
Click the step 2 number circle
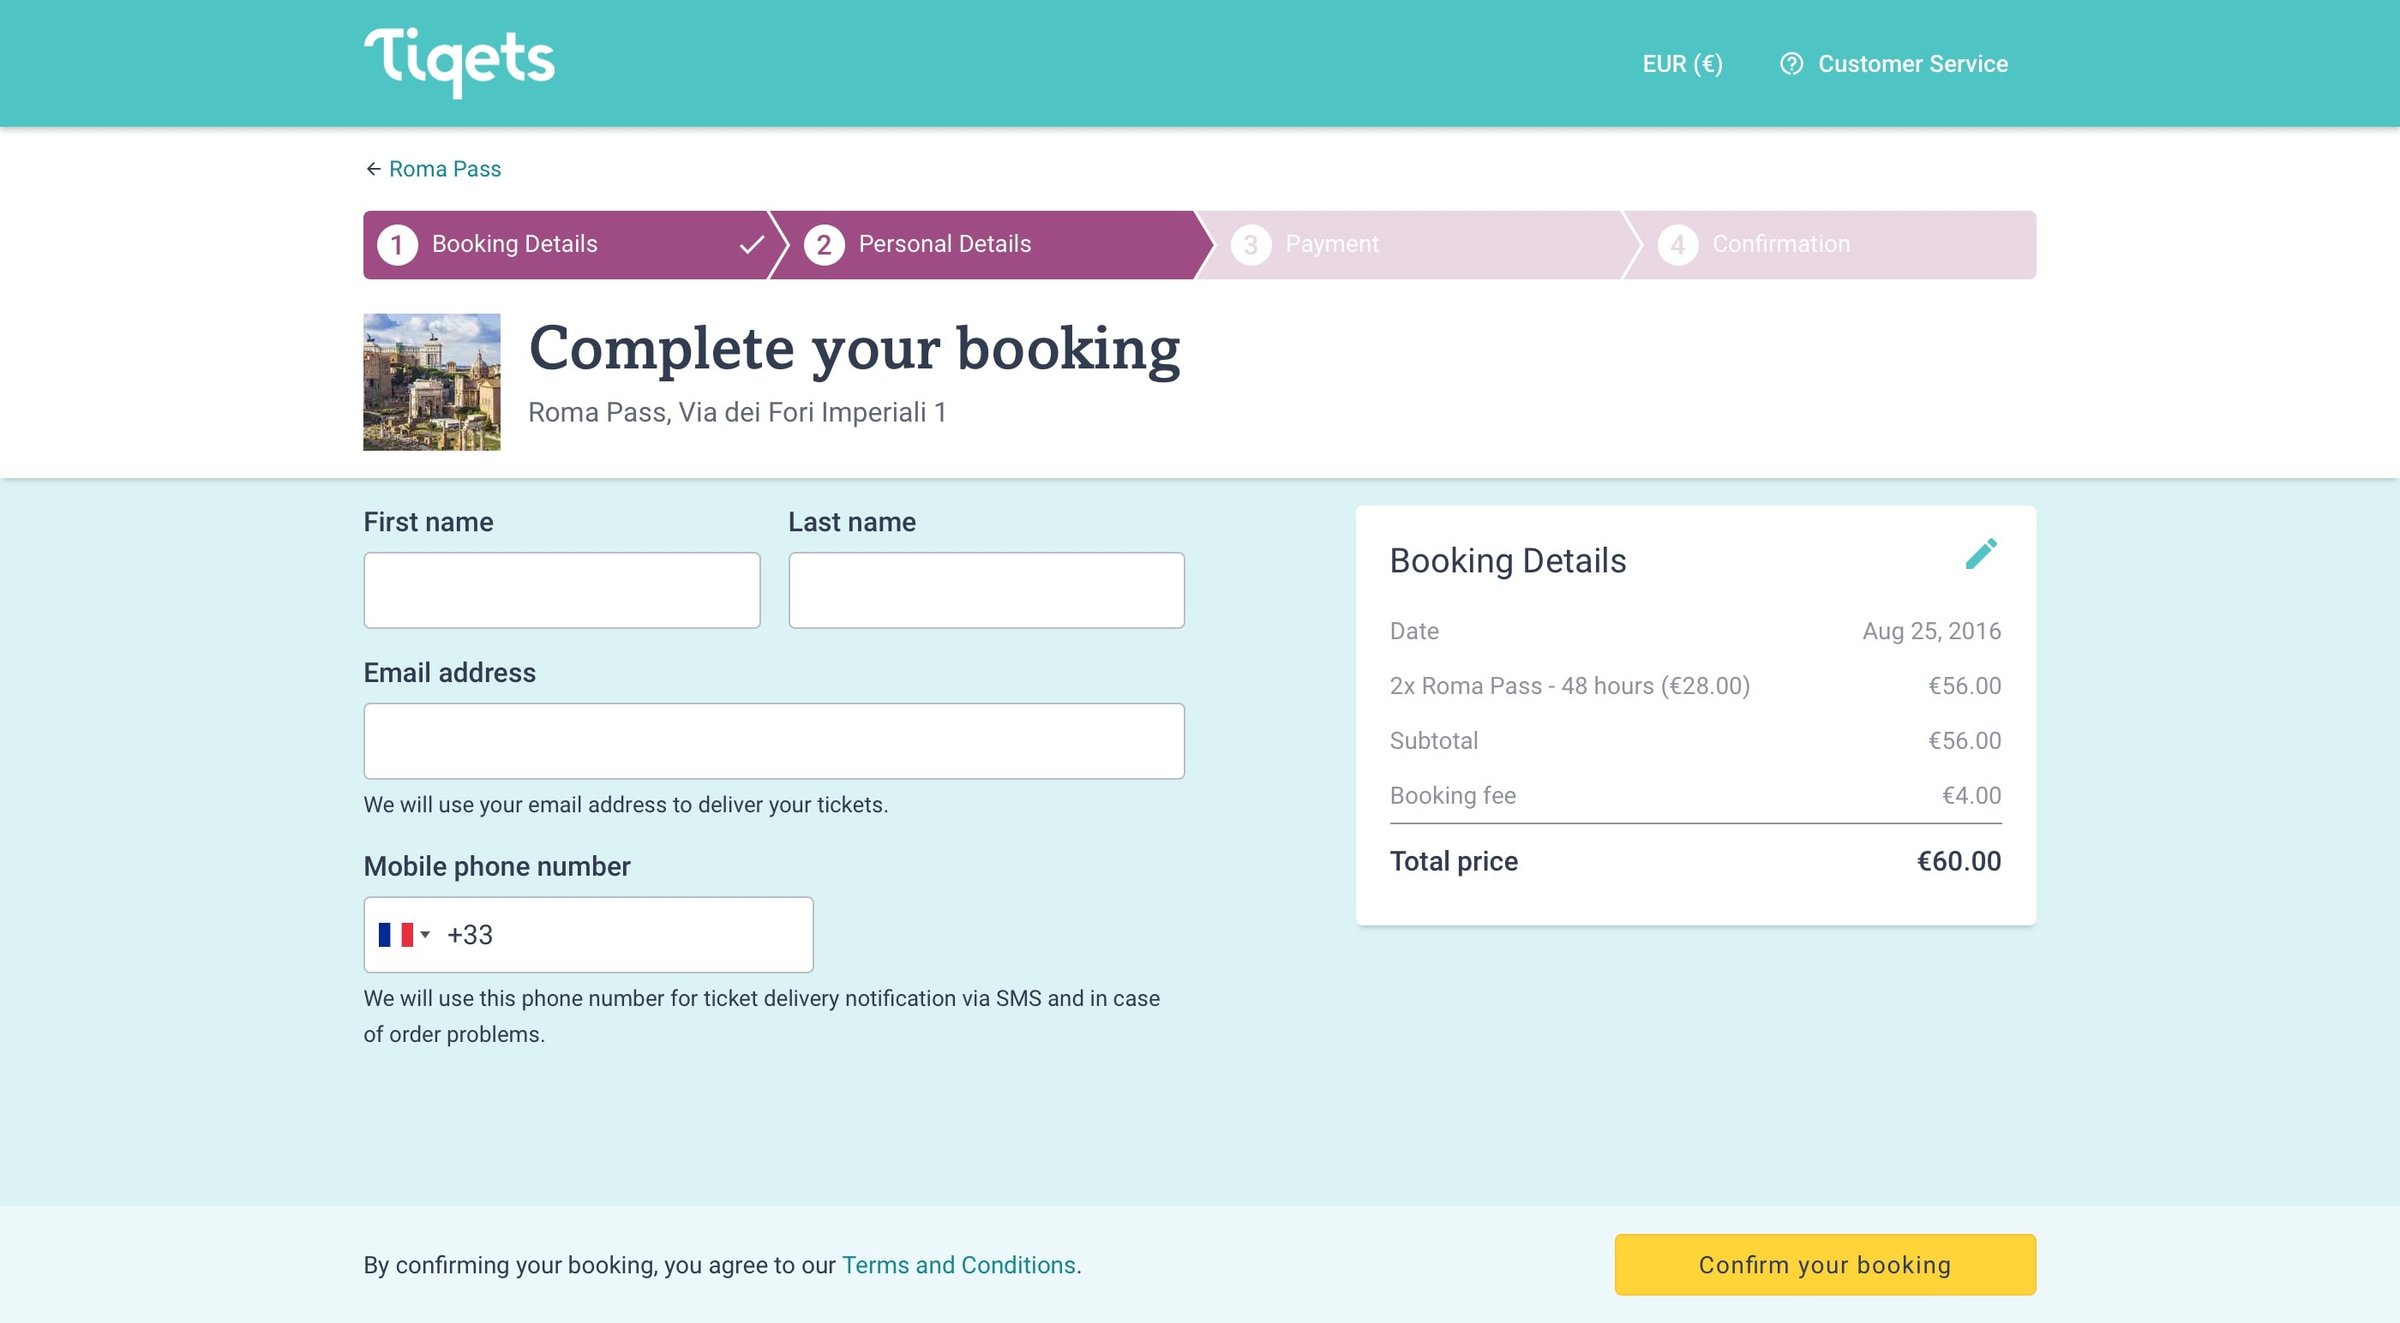pyautogui.click(x=824, y=245)
